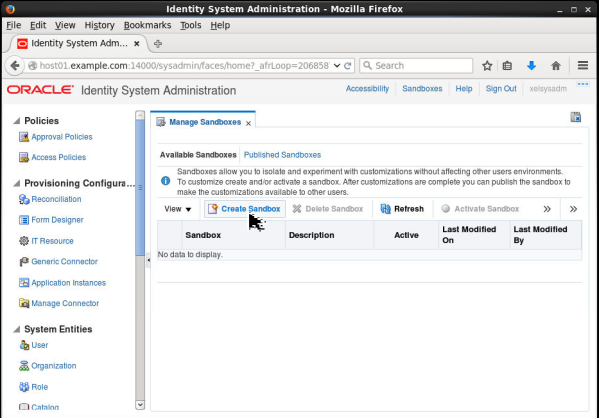Click the Active column header

coord(406,235)
